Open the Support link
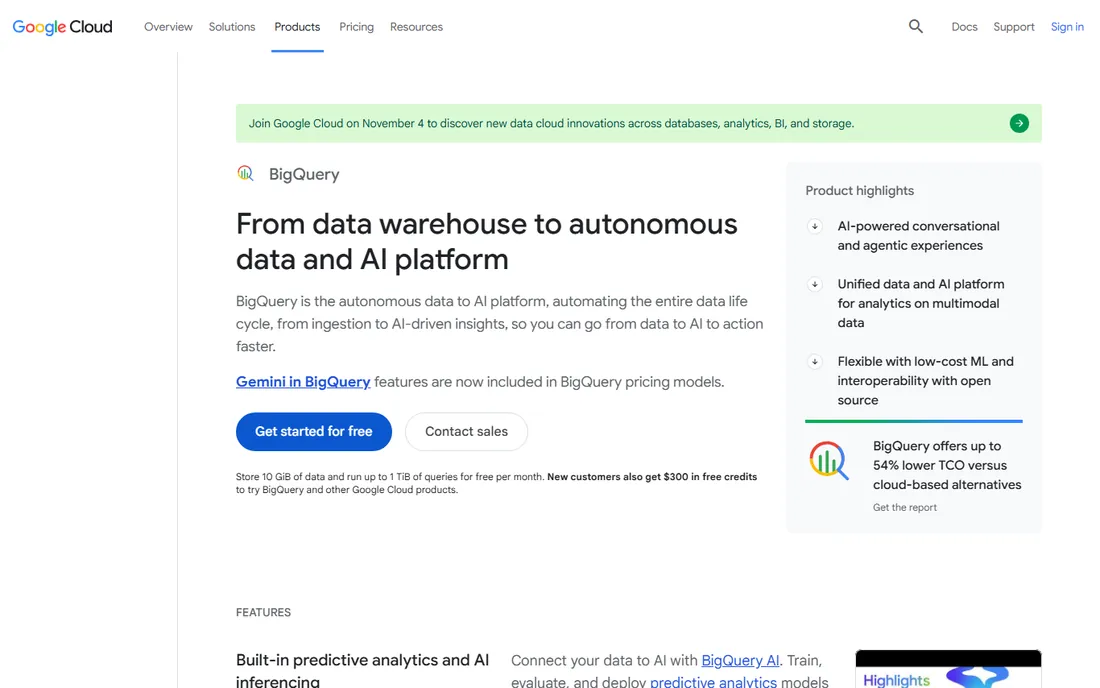 1014,27
